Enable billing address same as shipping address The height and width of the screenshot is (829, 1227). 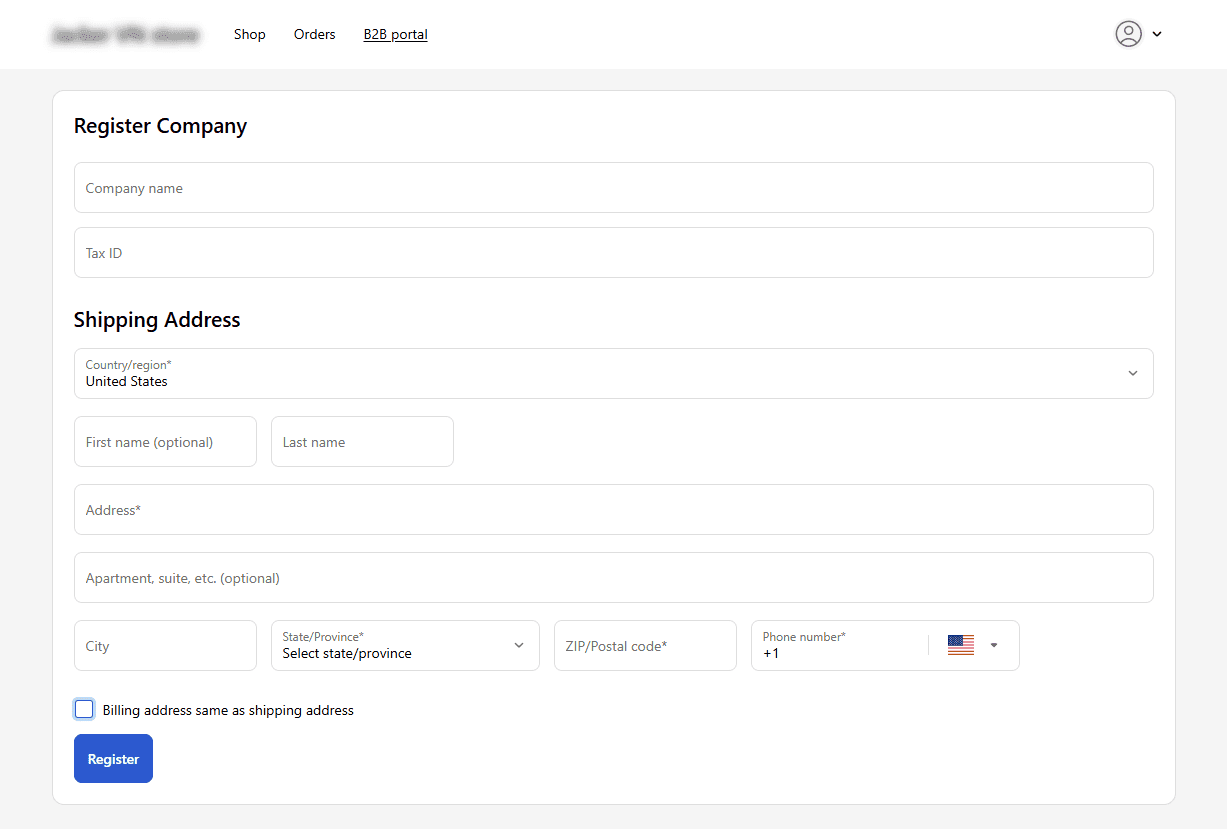84,708
